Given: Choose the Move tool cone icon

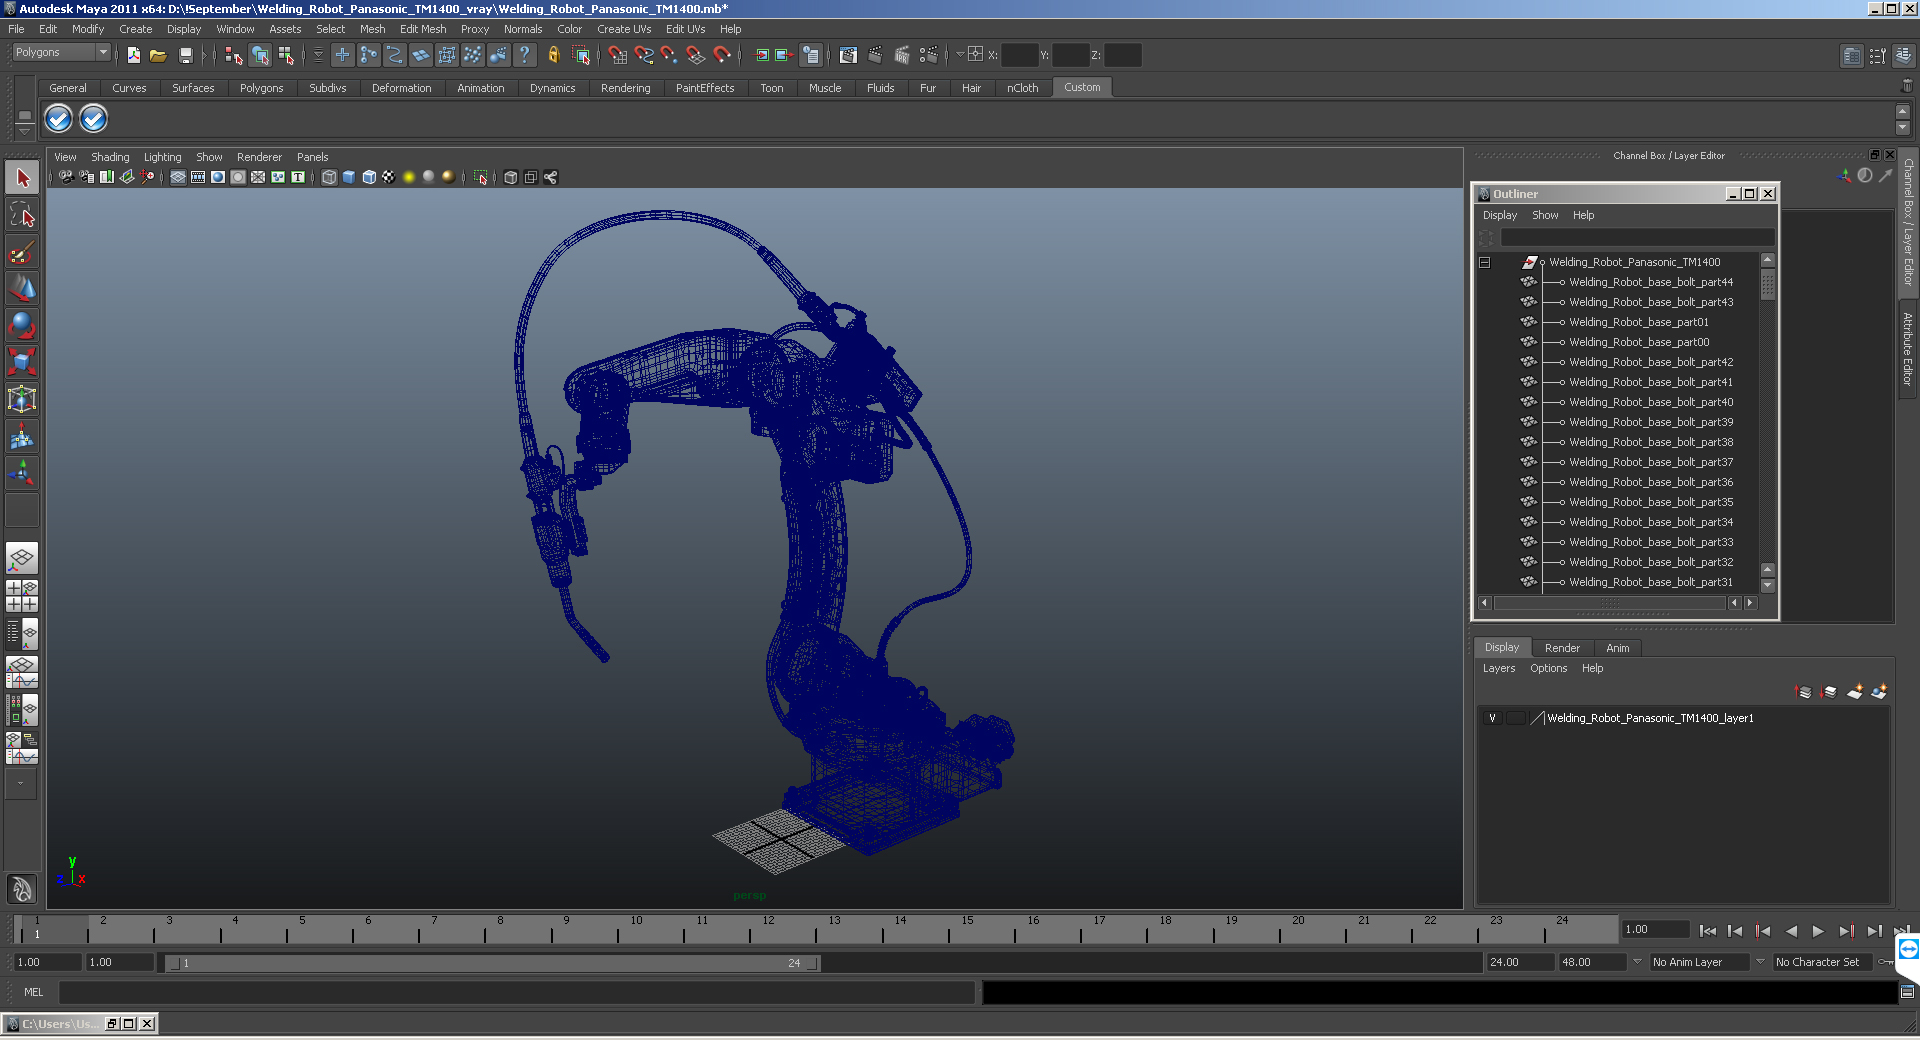Looking at the screenshot, I should (22, 288).
